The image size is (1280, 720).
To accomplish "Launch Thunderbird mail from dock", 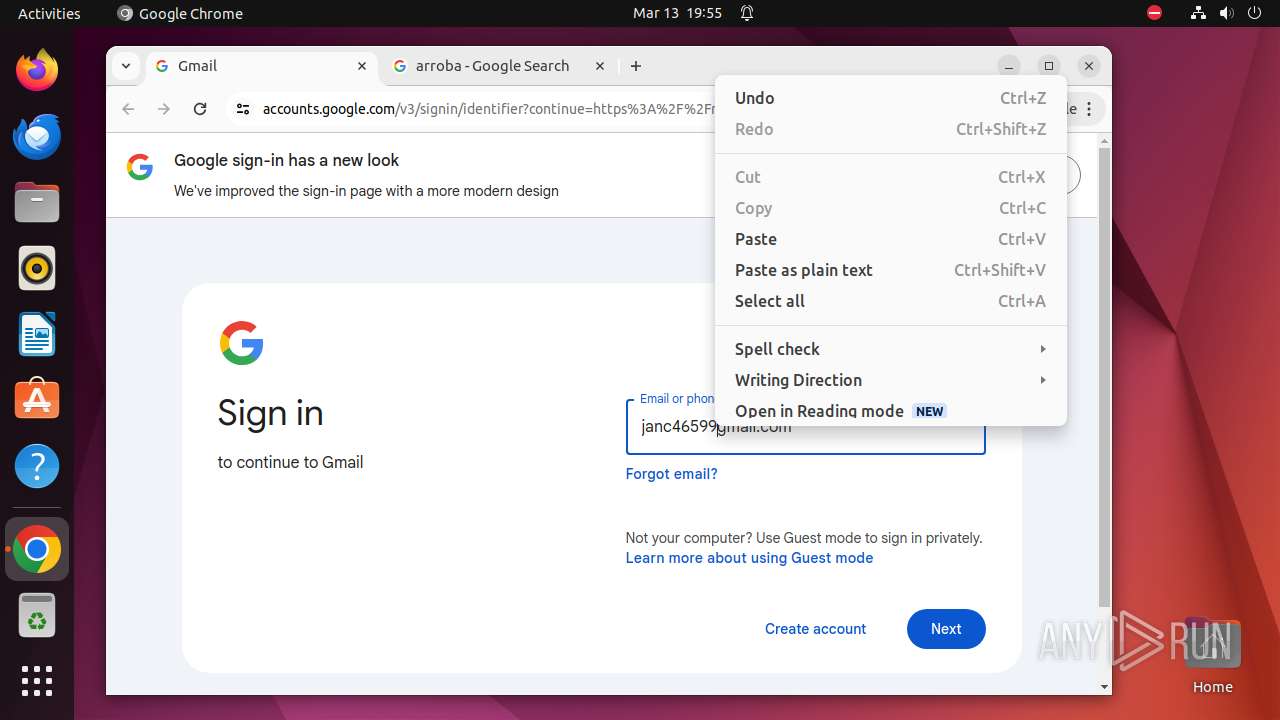I will point(37,136).
